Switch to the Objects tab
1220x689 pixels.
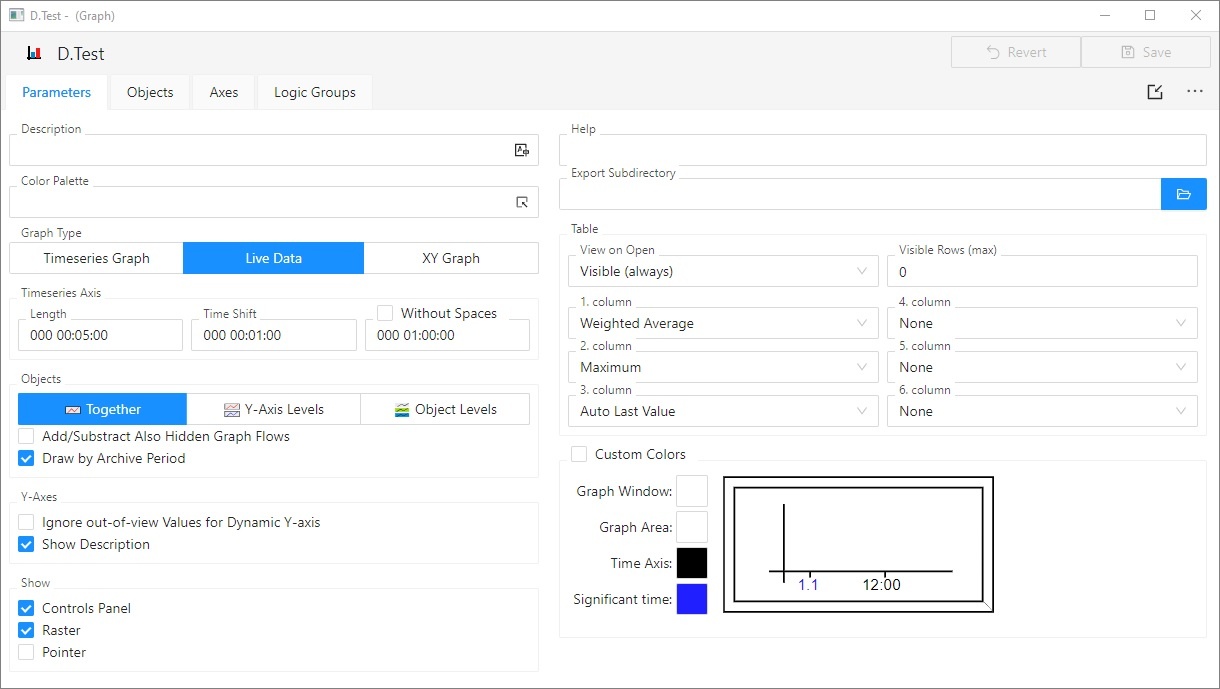[x=150, y=92]
